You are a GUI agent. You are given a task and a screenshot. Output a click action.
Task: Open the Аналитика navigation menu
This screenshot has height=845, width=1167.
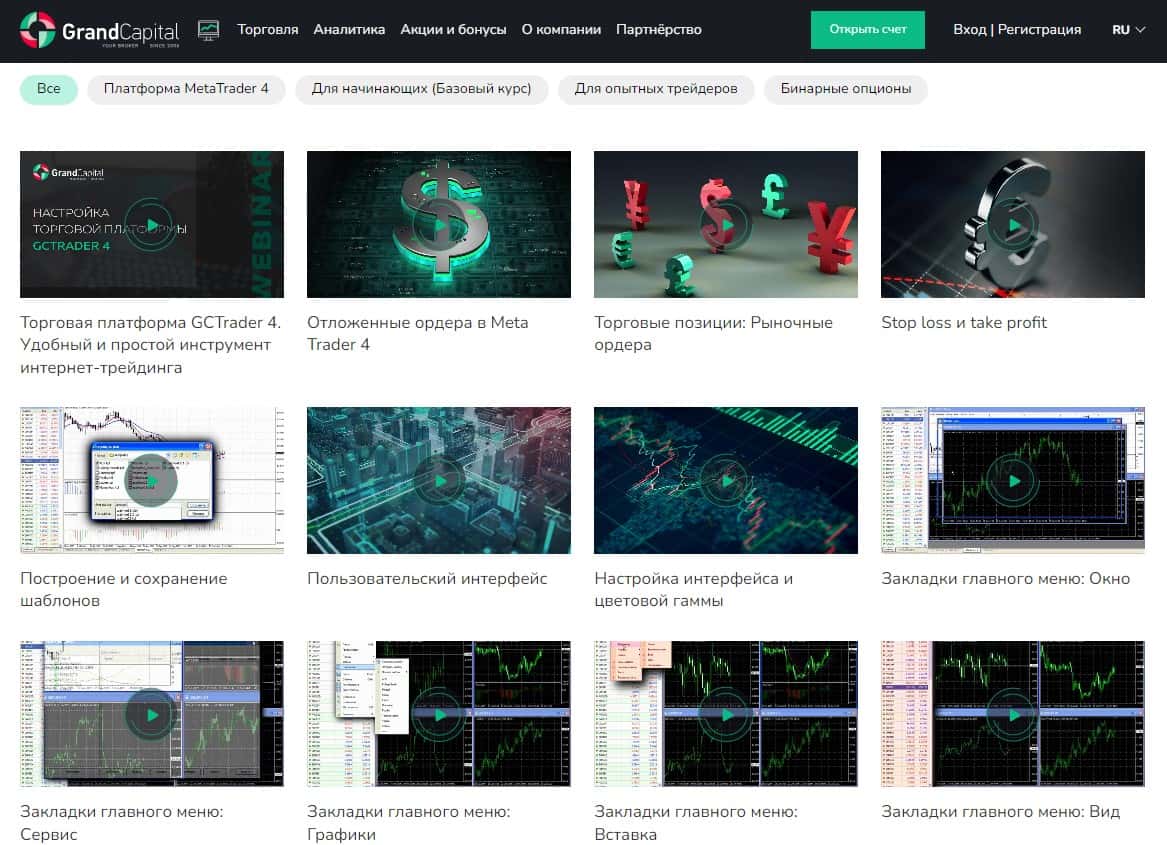pos(349,30)
